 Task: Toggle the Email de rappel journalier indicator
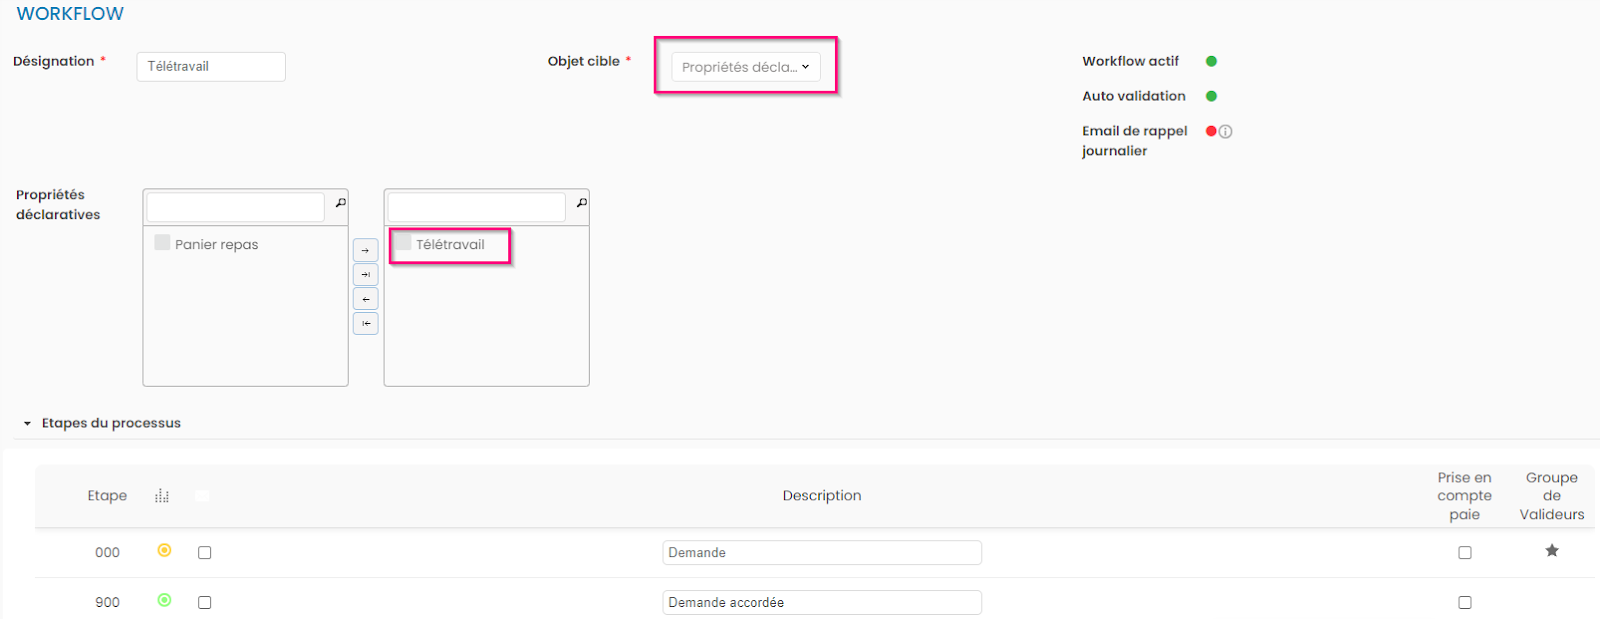[1211, 131]
